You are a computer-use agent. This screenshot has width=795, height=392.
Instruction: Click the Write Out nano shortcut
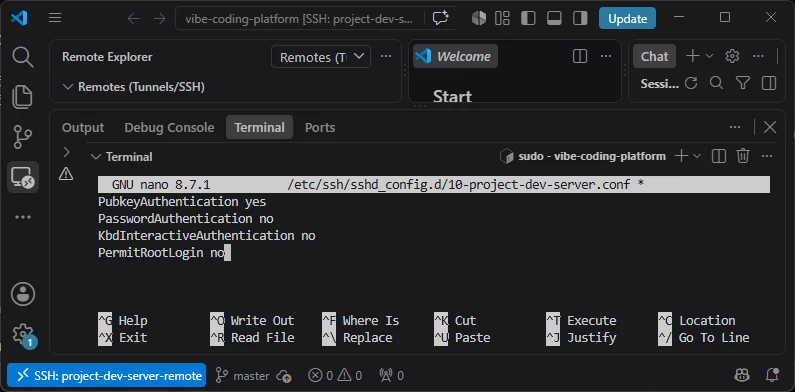[252, 321]
